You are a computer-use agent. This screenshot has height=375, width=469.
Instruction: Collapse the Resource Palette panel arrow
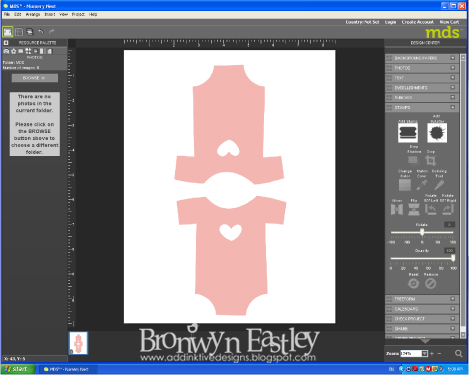coord(6,43)
